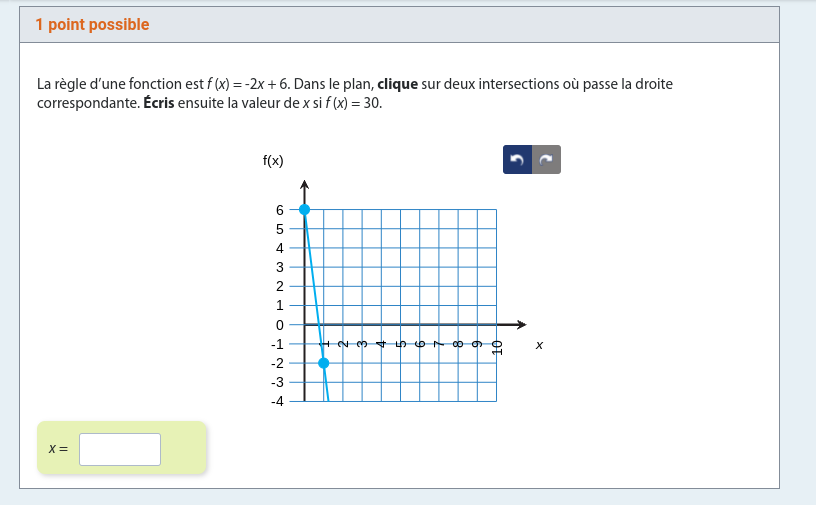Click grid intersection x = 5, f(x) = -4
This screenshot has width=816, height=505.
click(x=400, y=401)
